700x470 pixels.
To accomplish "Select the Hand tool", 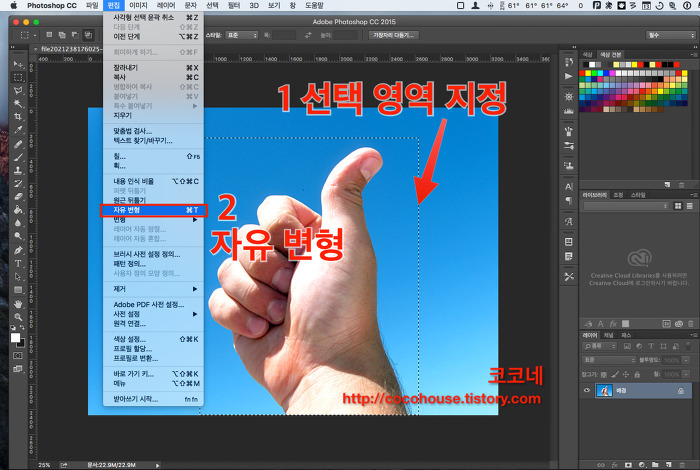I will (18, 304).
